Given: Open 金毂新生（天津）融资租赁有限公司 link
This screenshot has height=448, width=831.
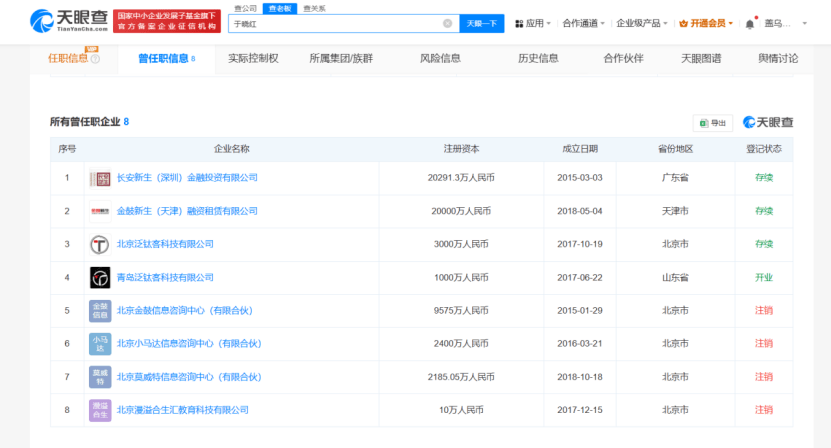Looking at the screenshot, I should pos(187,211).
